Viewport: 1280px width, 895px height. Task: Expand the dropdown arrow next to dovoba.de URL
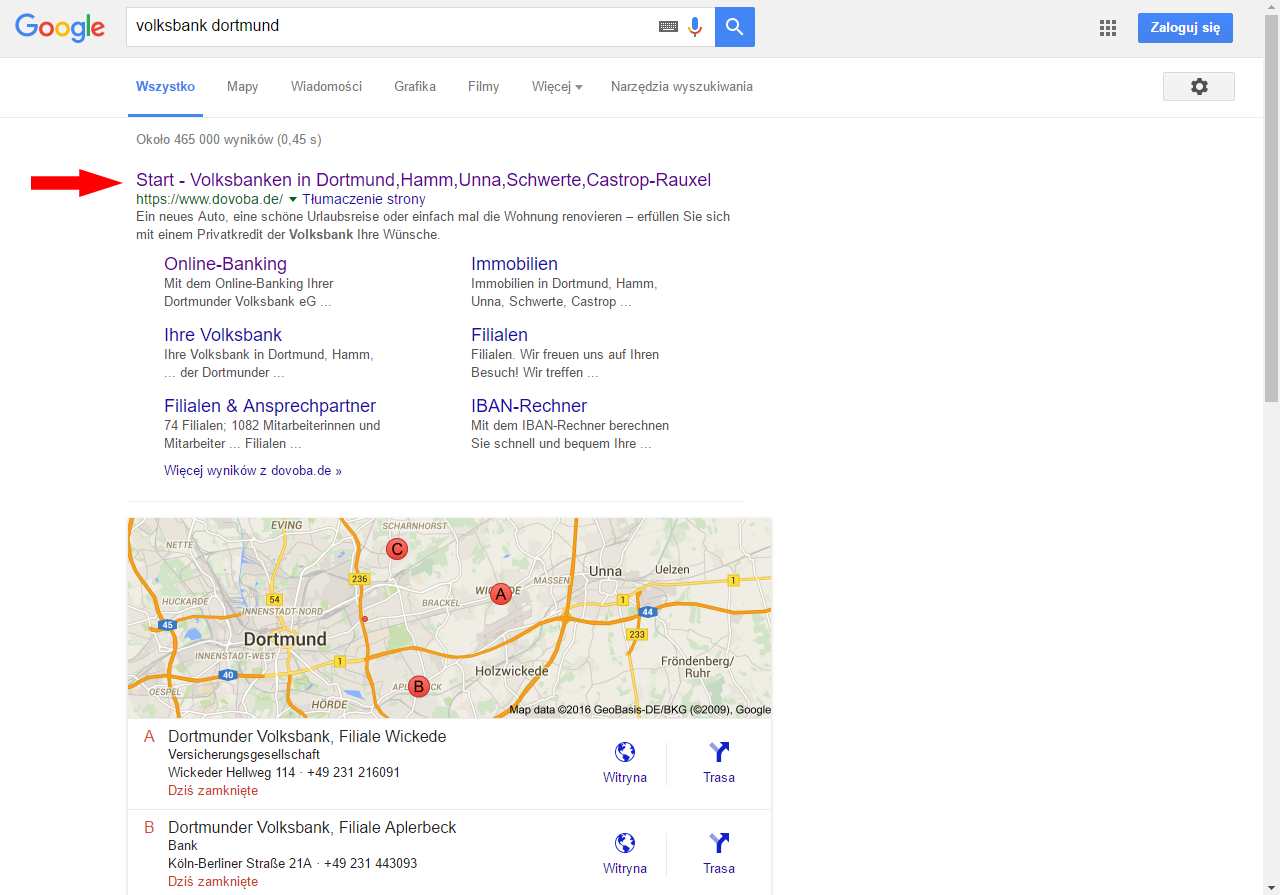(293, 200)
